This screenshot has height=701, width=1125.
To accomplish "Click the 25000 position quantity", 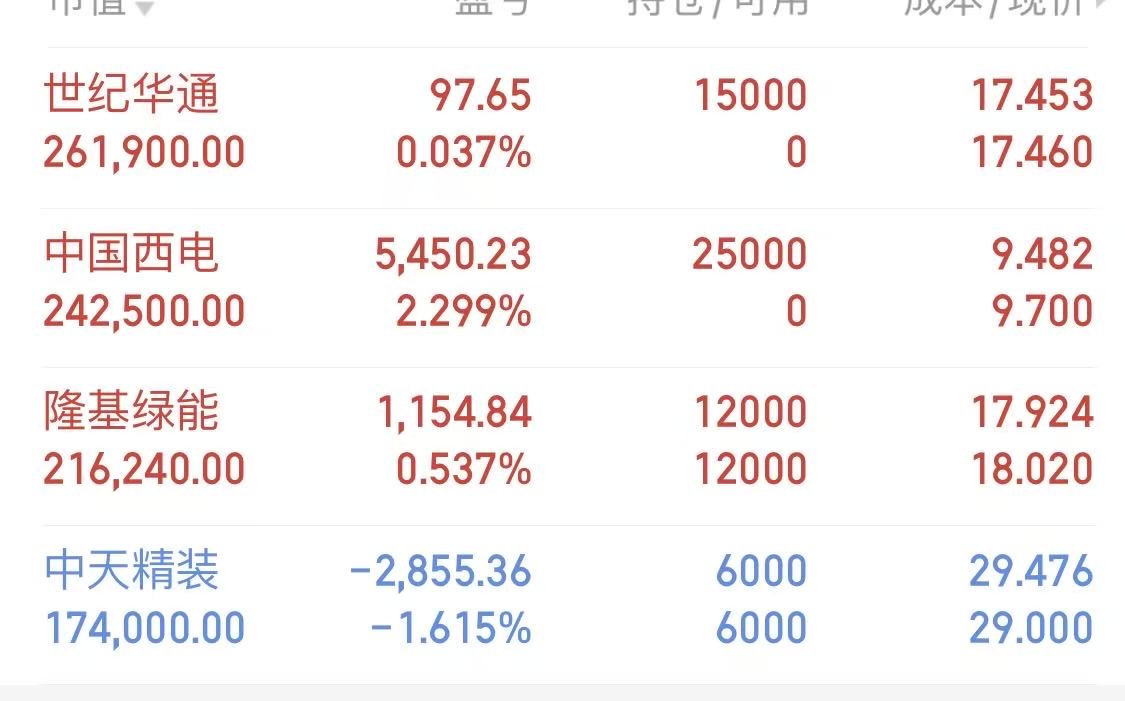I will click(x=750, y=254).
